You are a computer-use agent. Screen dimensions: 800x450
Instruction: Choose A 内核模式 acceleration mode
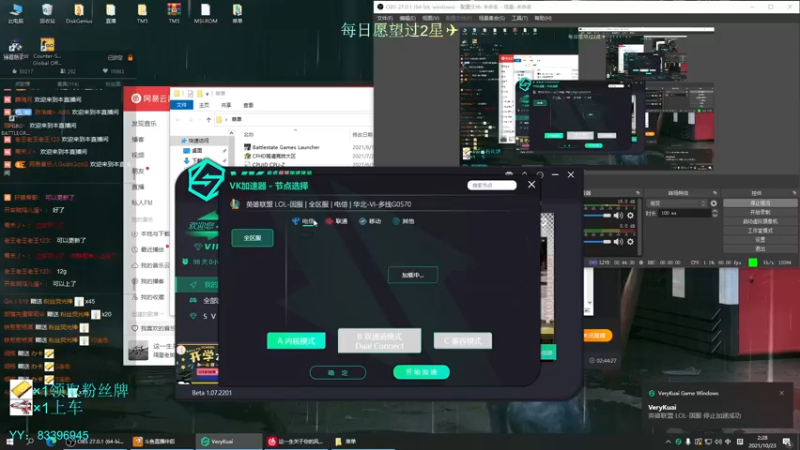point(296,341)
